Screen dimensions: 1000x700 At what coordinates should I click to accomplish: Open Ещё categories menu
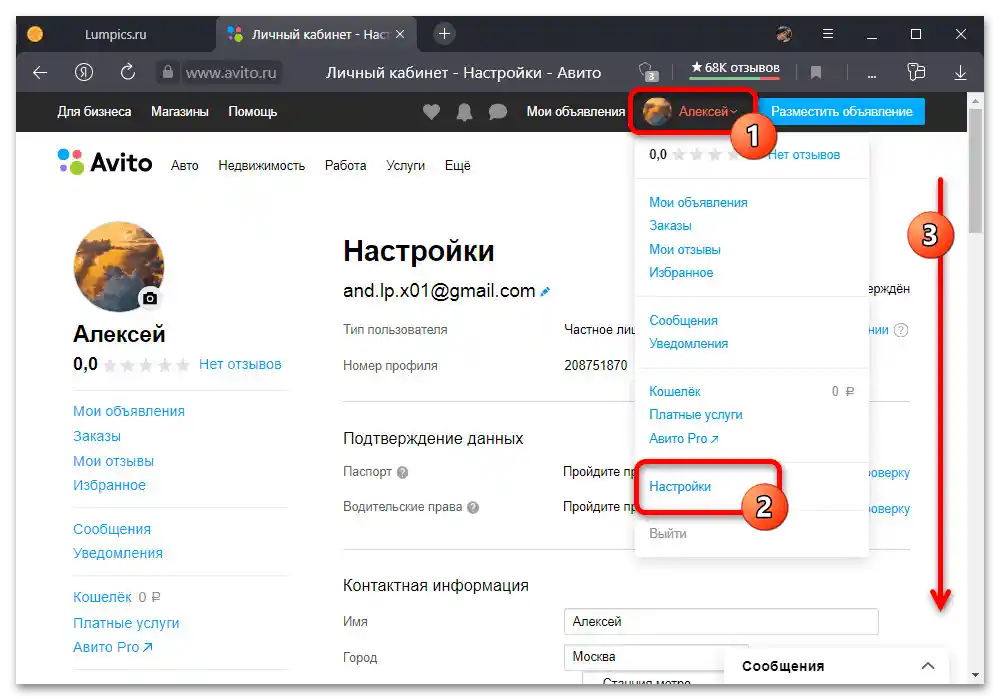pyautogui.click(x=457, y=165)
